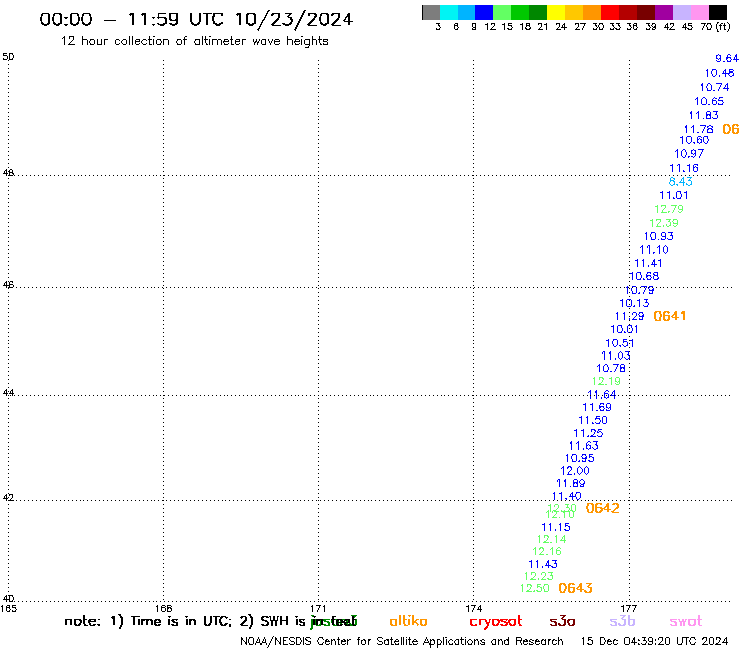Screen dimensions: 740x650
Task: Click the orange 0641 time marker
Action: click(670, 316)
